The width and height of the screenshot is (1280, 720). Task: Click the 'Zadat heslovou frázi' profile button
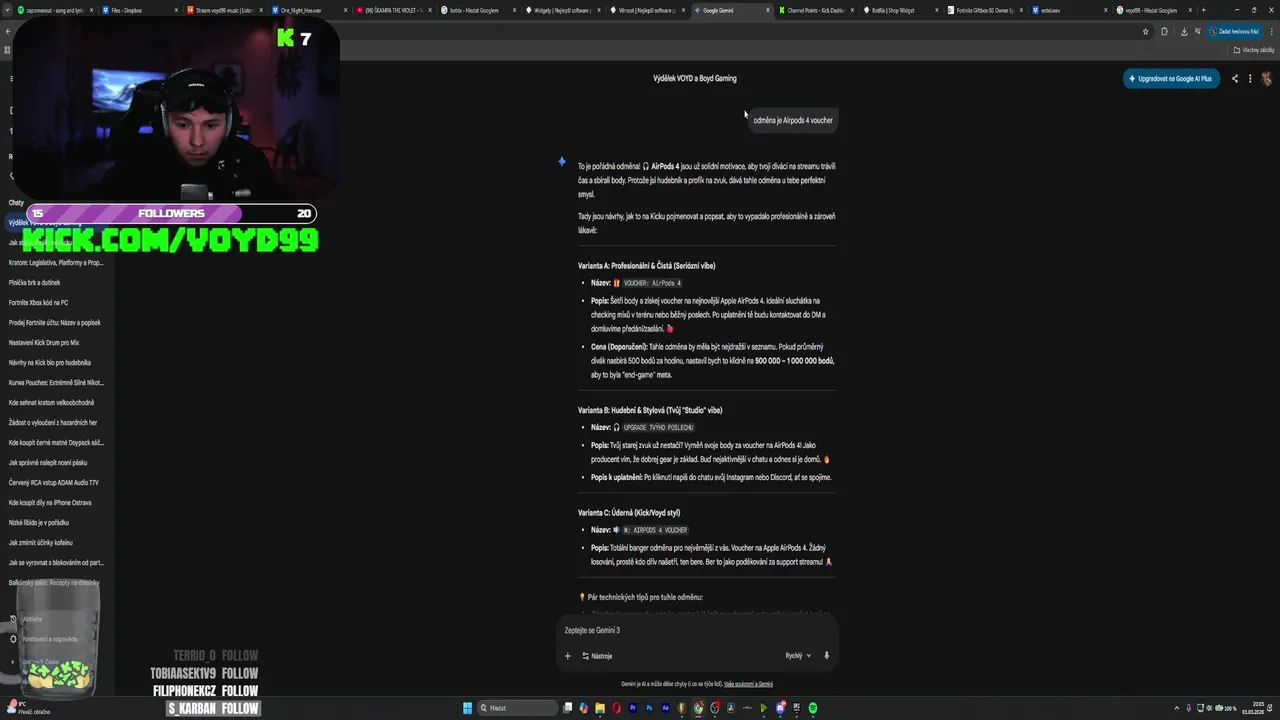click(x=1233, y=31)
